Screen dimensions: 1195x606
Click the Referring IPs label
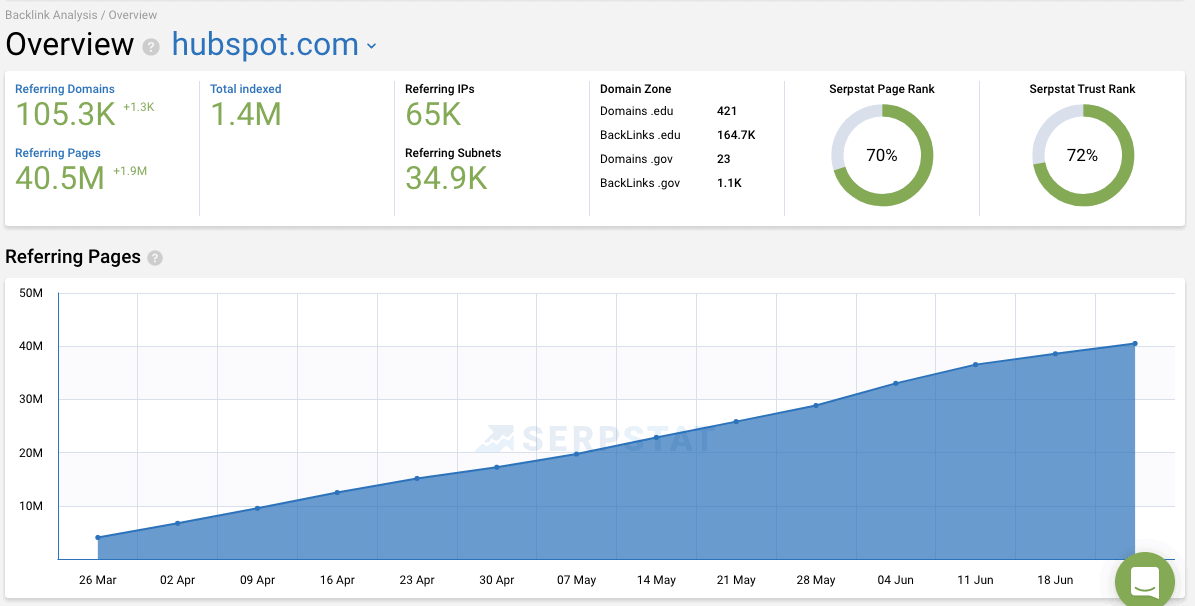[440, 89]
